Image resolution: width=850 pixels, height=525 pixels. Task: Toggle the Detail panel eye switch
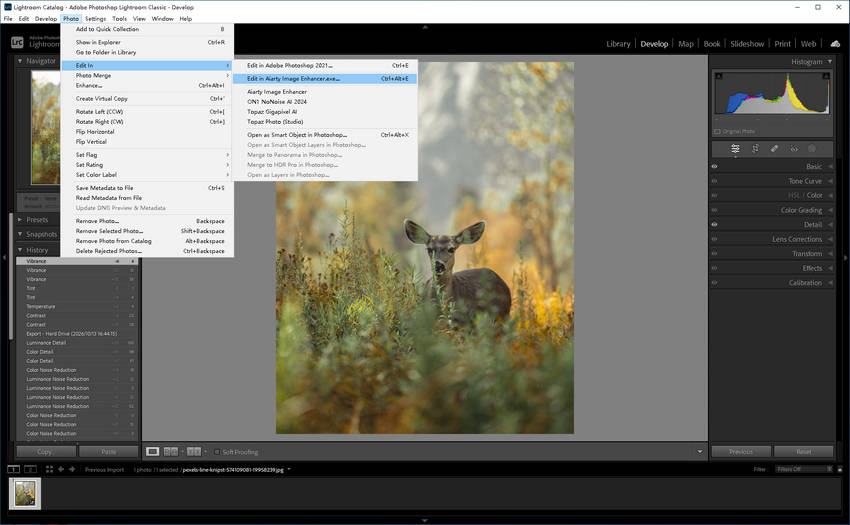click(714, 225)
